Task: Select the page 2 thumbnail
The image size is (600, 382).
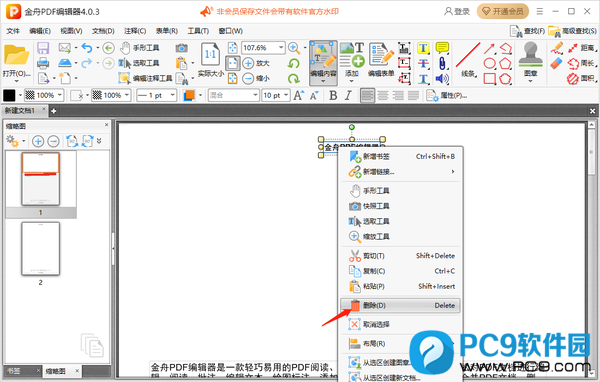Action: coord(41,249)
